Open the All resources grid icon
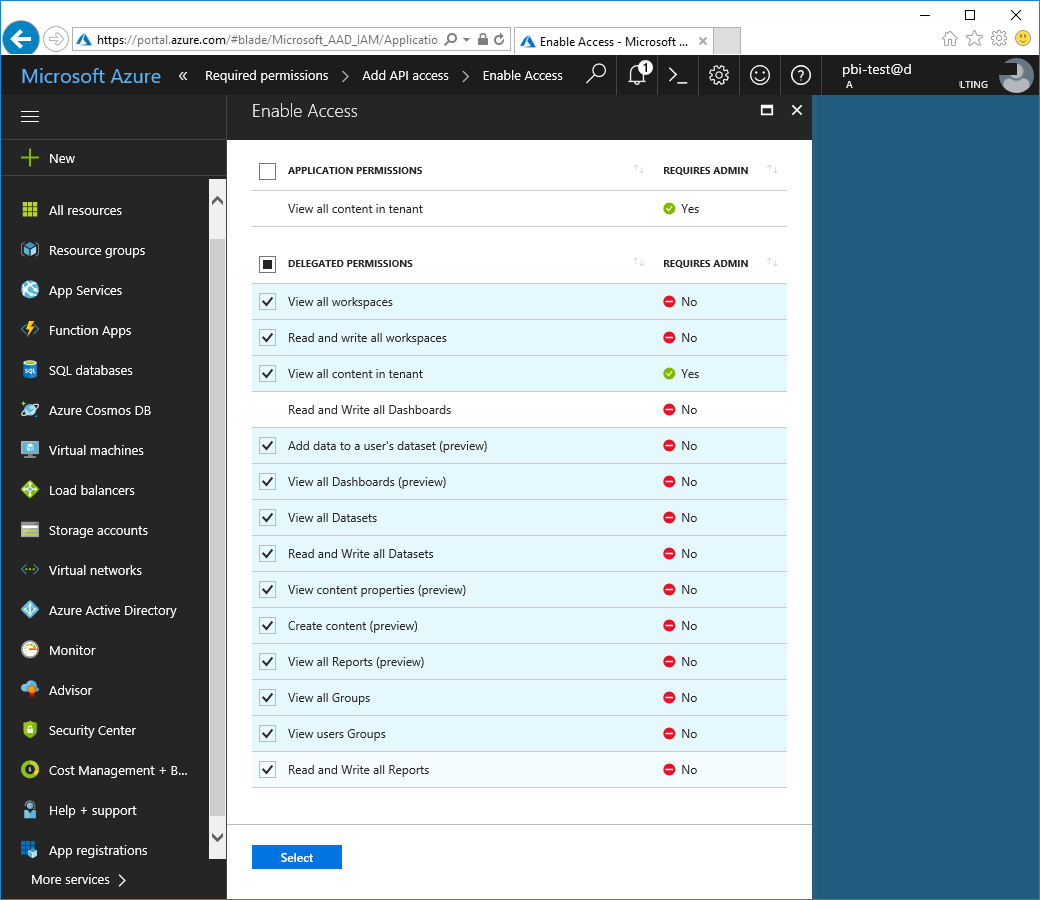 click(30, 210)
